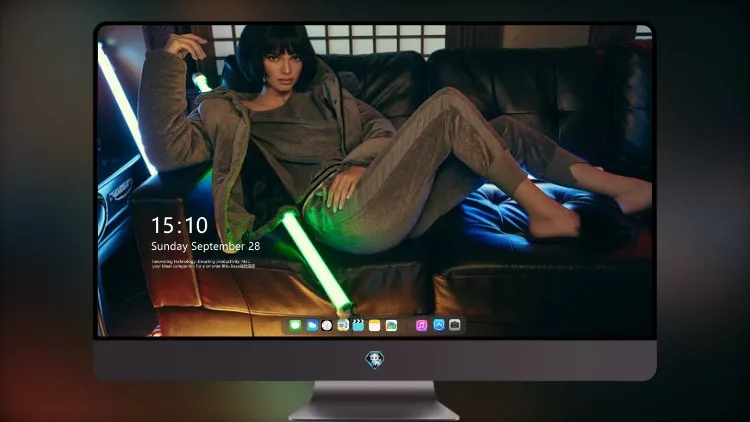This screenshot has width=750, height=422.
Task: Open the Clock app in the dock
Action: click(x=327, y=325)
